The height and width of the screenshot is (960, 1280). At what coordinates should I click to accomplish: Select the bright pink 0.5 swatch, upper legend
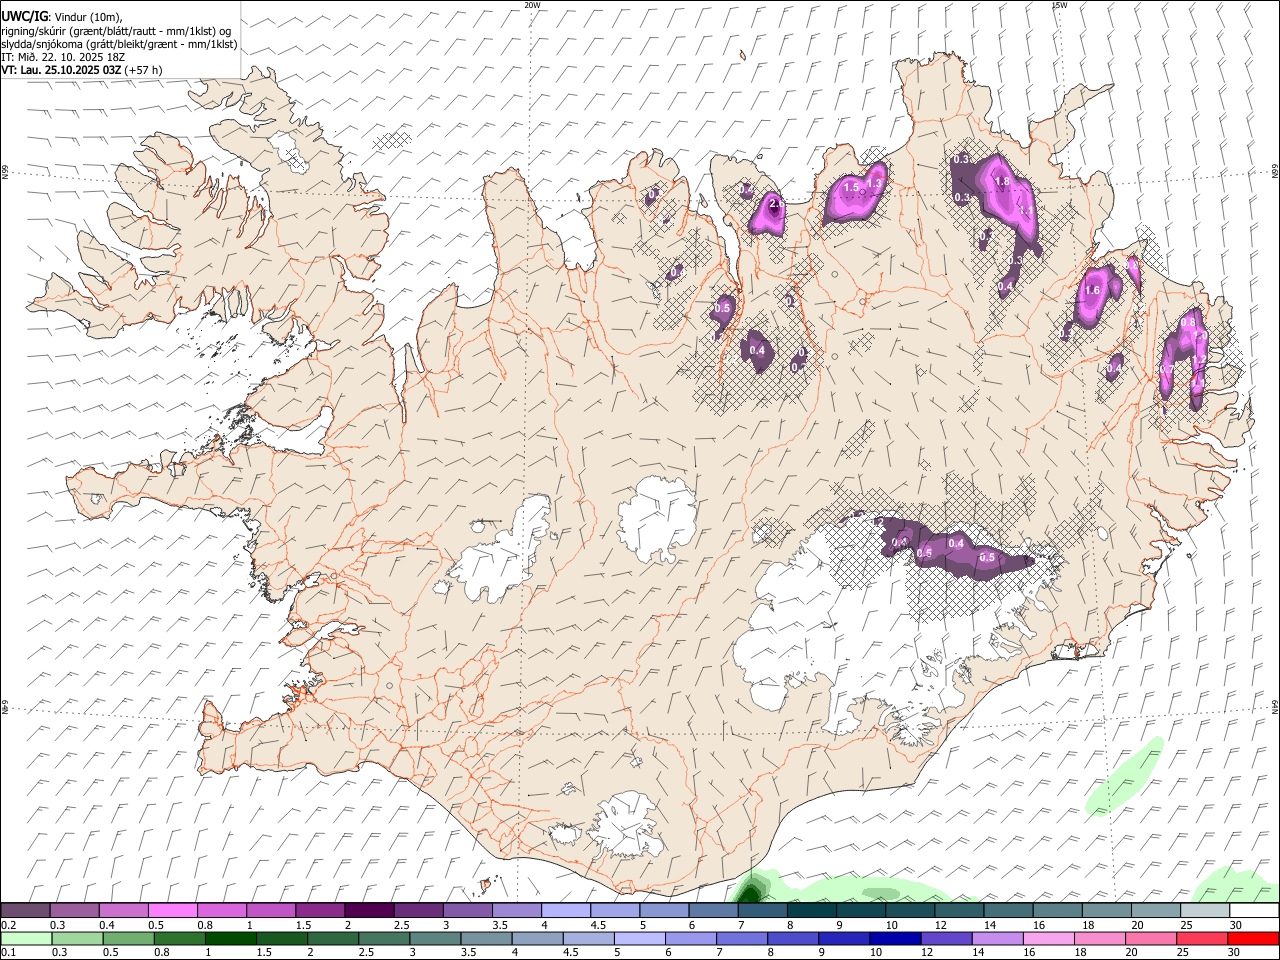[172, 910]
